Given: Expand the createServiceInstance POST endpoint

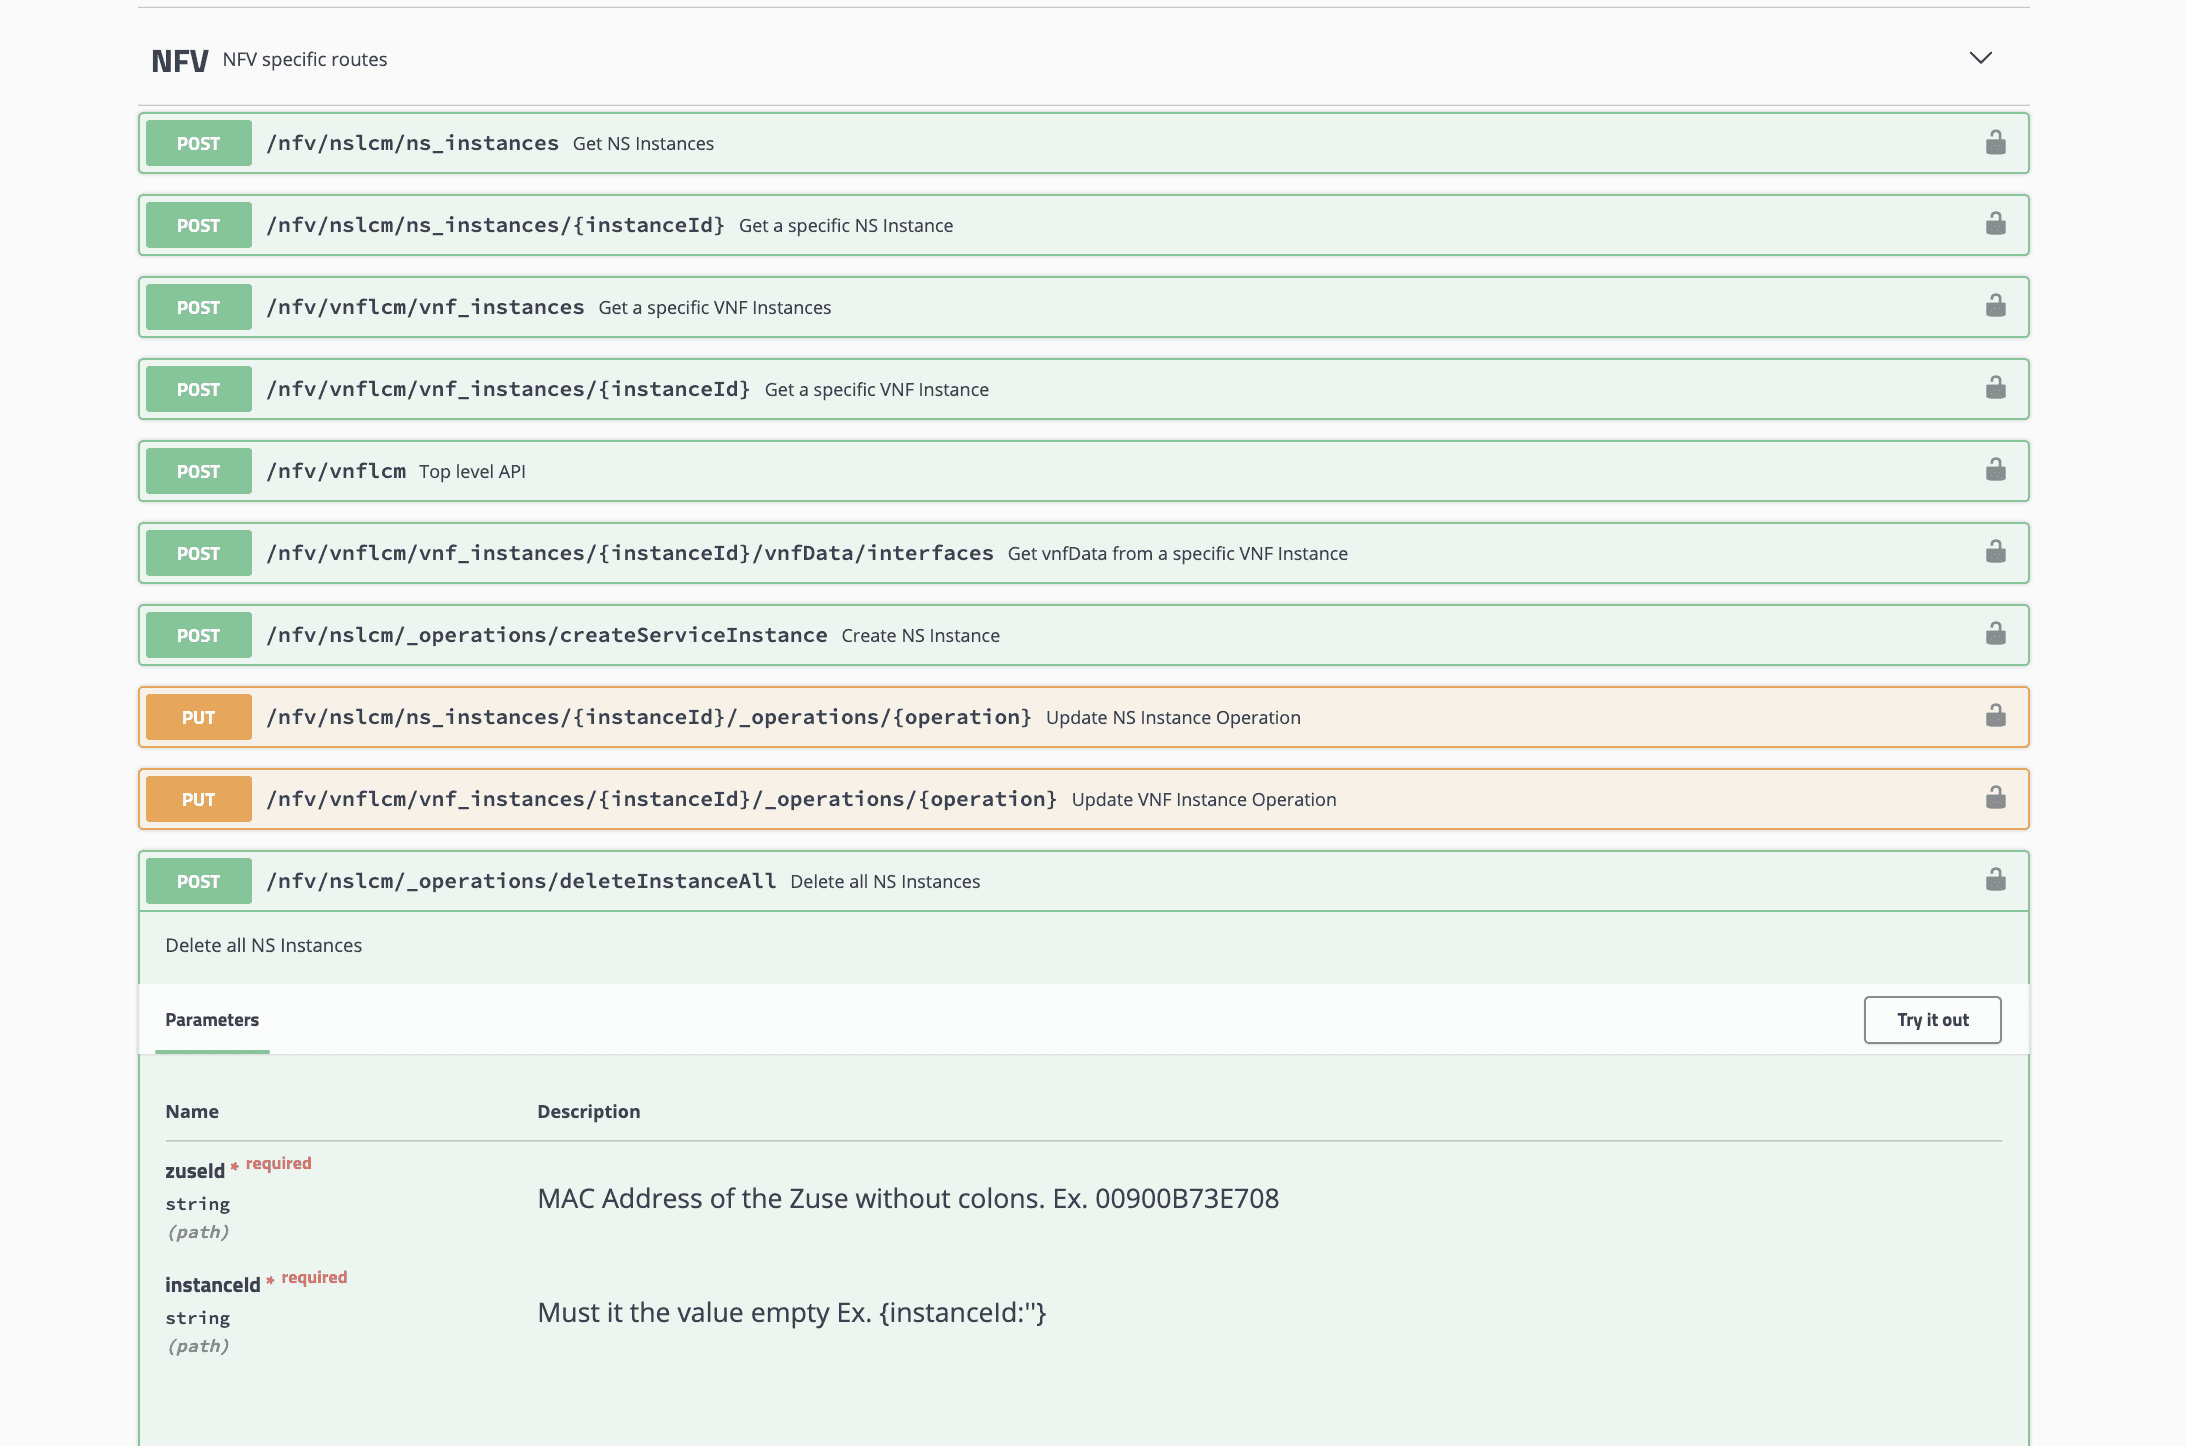Looking at the screenshot, I should pyautogui.click(x=900, y=634).
